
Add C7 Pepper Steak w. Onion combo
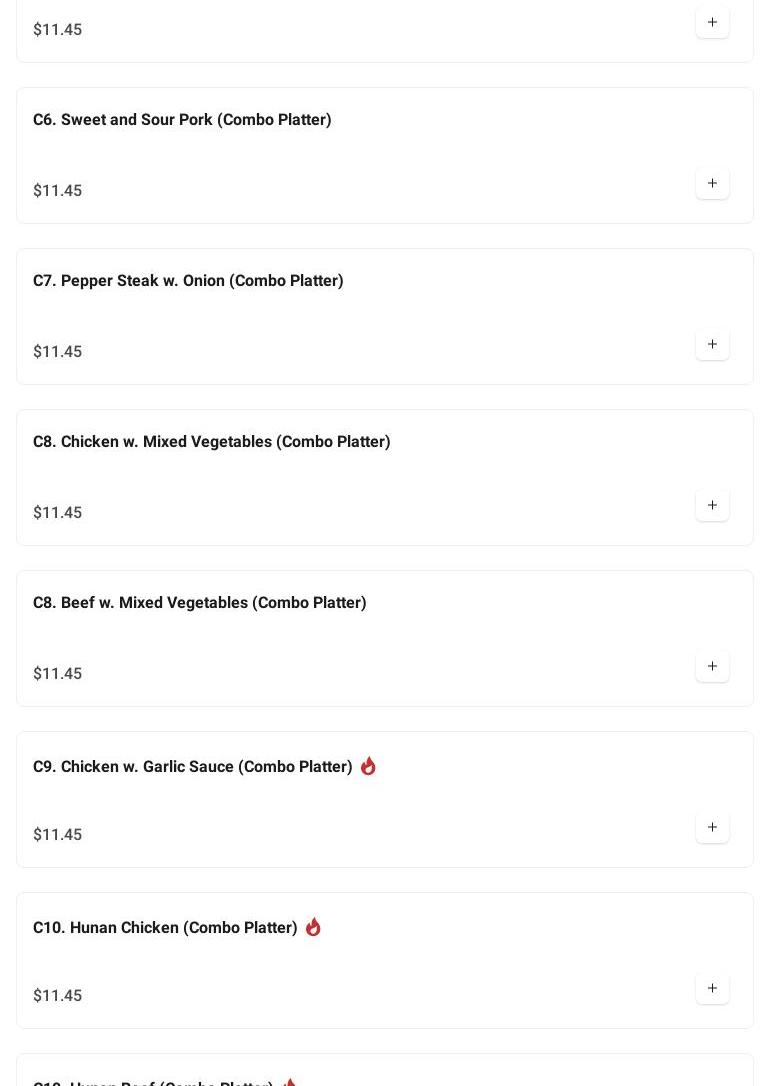pyautogui.click(x=712, y=345)
